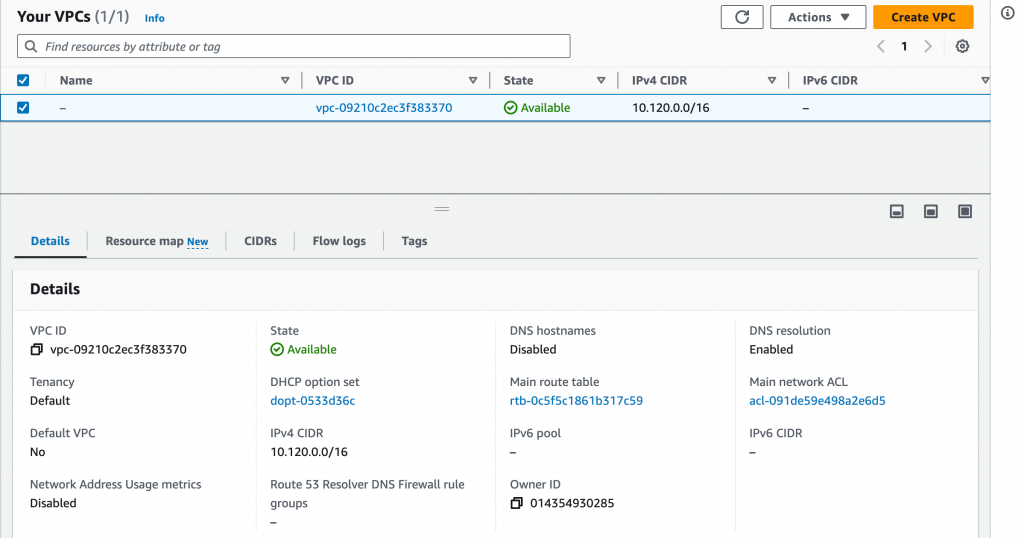Screen dimensions: 1024x538
Task: Open the Details tab
Action: [x=50, y=241]
